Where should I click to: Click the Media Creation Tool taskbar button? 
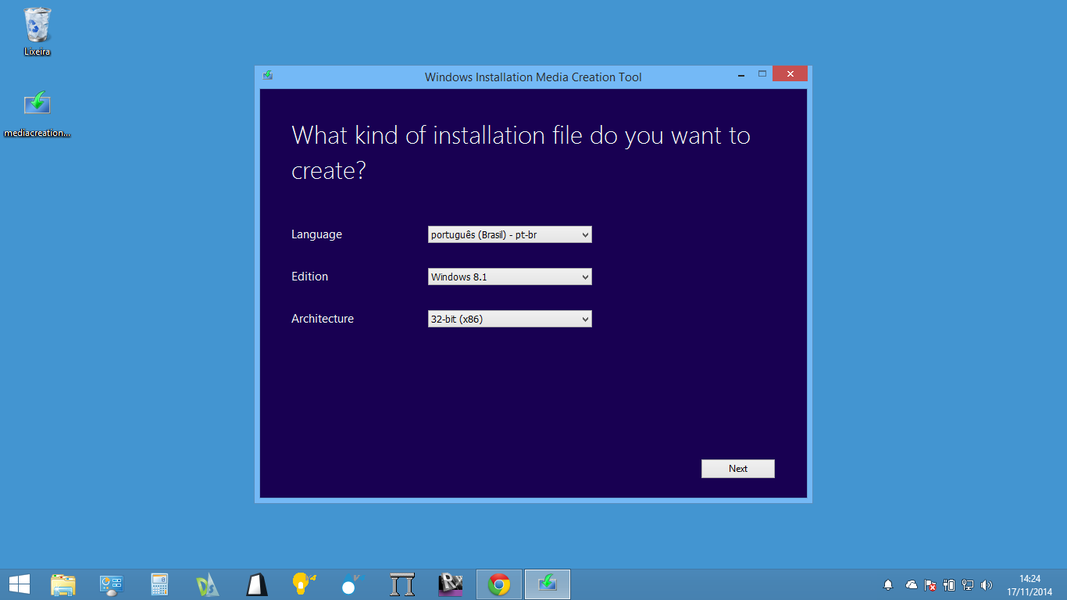coord(547,585)
